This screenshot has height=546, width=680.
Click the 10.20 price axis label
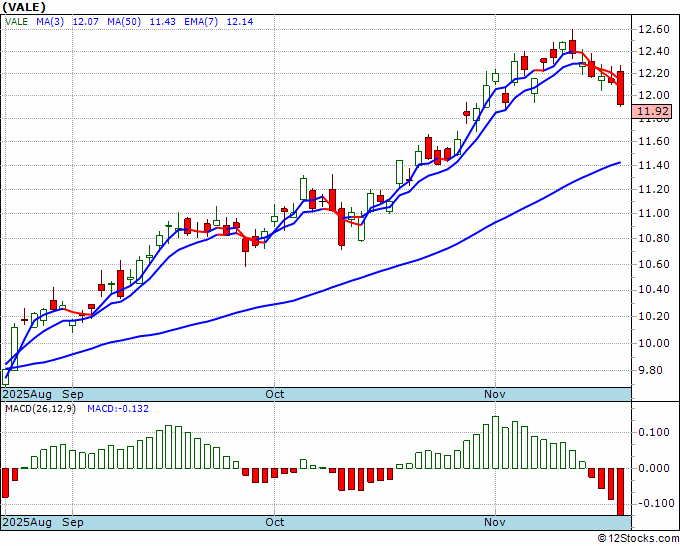[x=654, y=316]
